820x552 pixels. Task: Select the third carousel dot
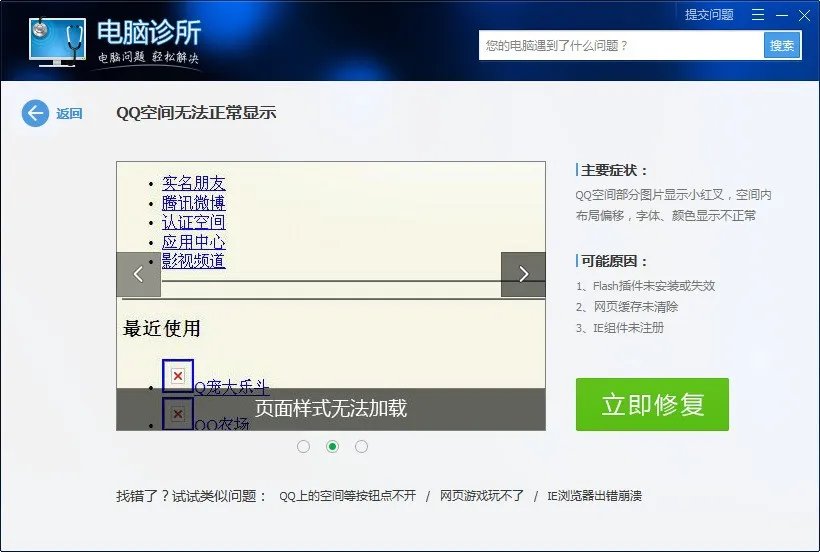pyautogui.click(x=361, y=446)
